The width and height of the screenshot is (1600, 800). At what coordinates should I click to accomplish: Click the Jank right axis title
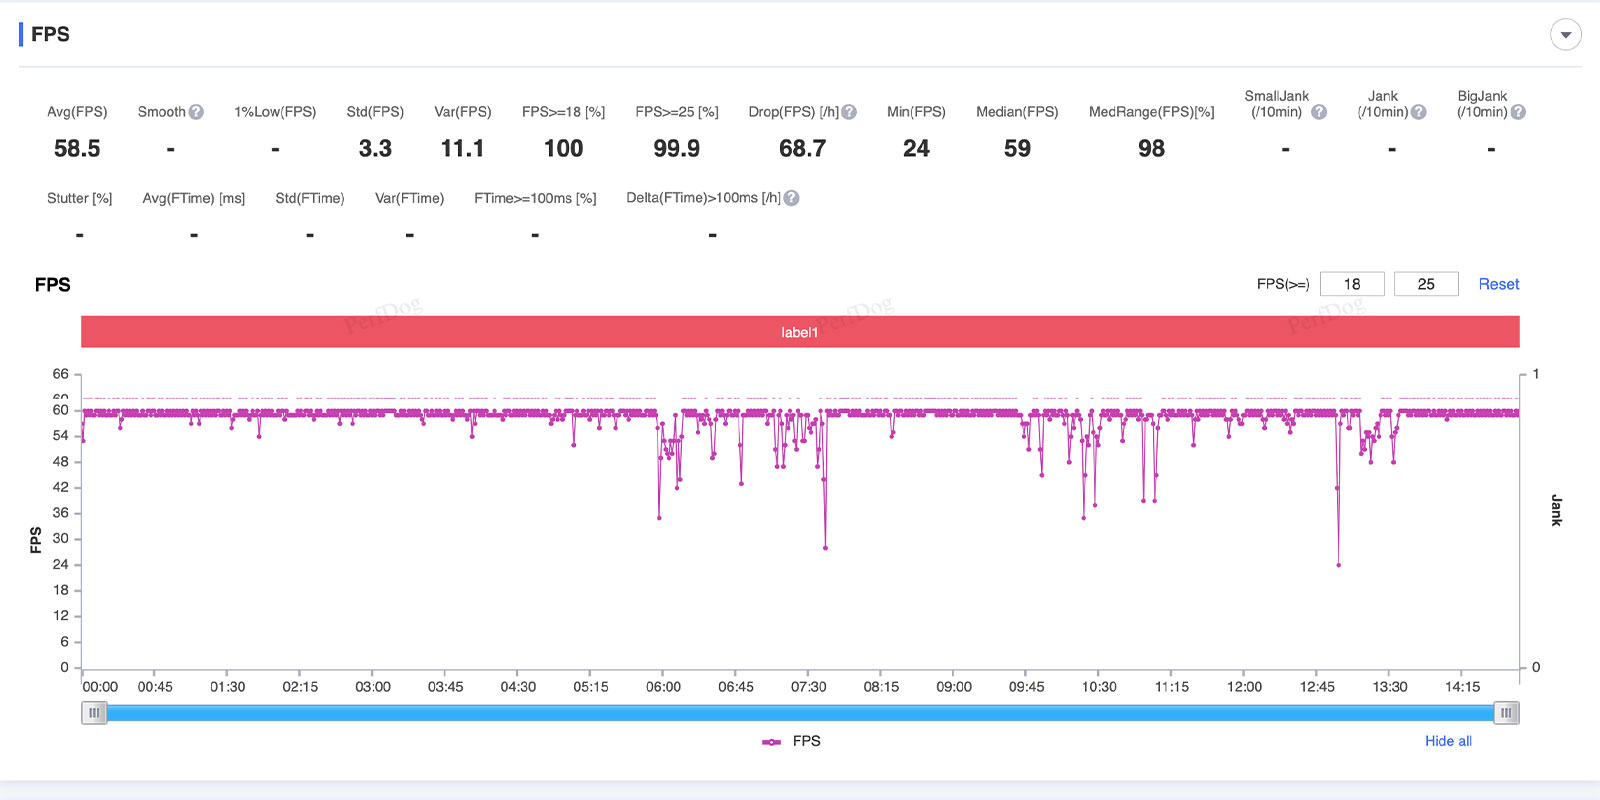point(1556,510)
